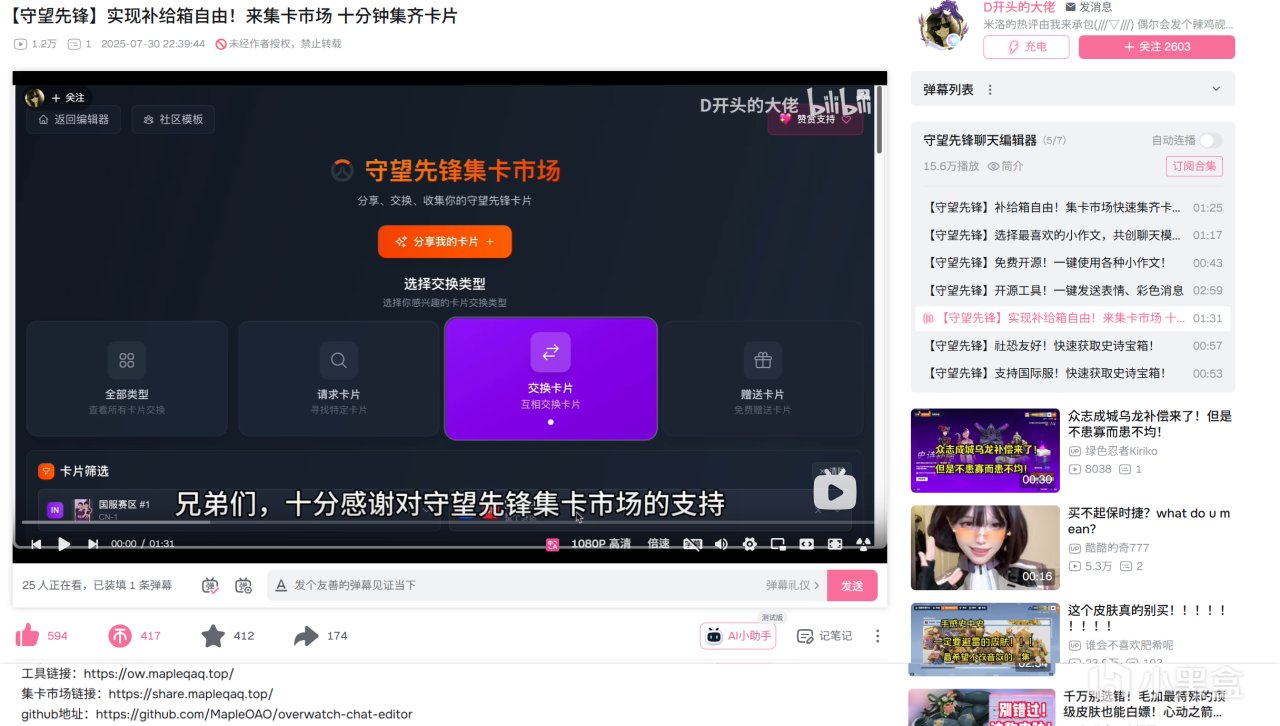View collection 简介 eye icon
Screen dimensions: 1280x726
coord(994,166)
